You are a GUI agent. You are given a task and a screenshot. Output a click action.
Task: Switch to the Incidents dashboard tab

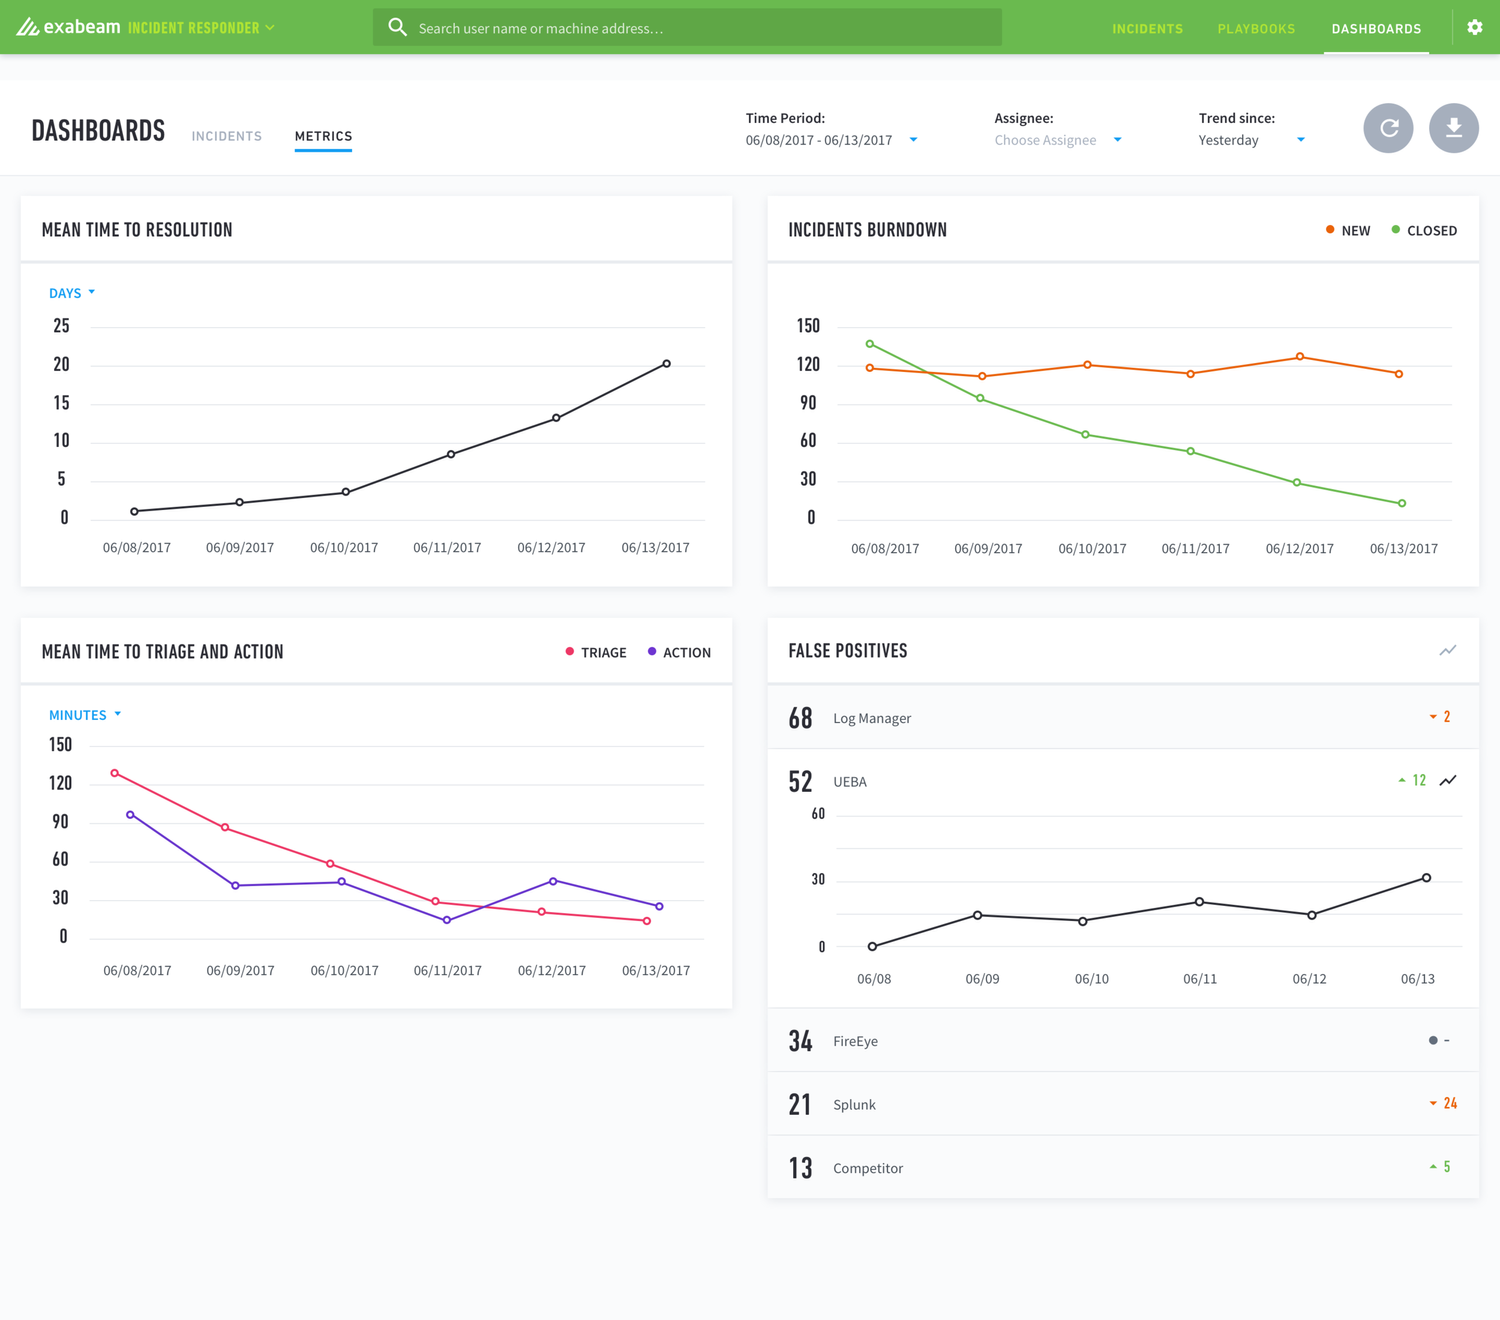[x=227, y=136]
